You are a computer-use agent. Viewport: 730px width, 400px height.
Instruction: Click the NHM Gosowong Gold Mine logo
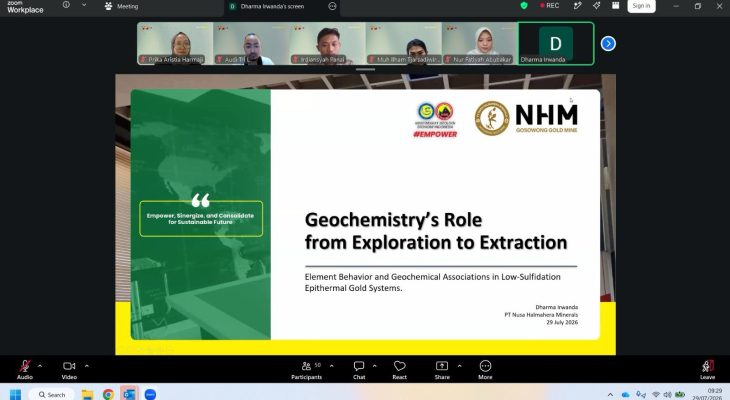pyautogui.click(x=526, y=118)
